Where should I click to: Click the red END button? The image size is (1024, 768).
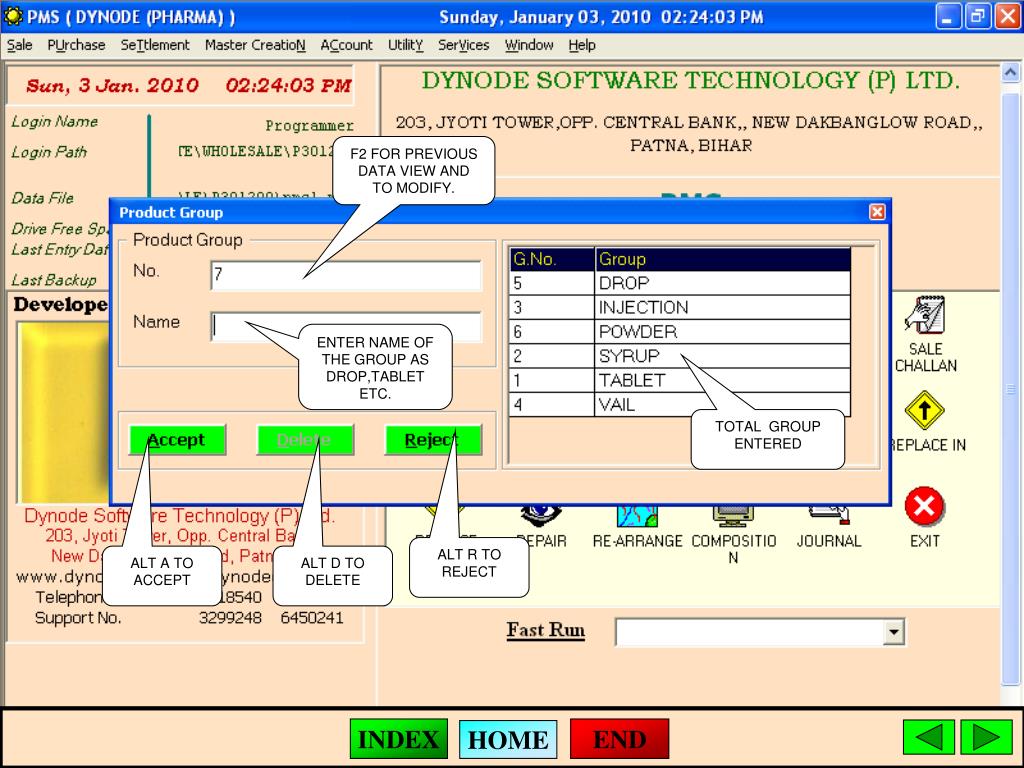(x=619, y=739)
